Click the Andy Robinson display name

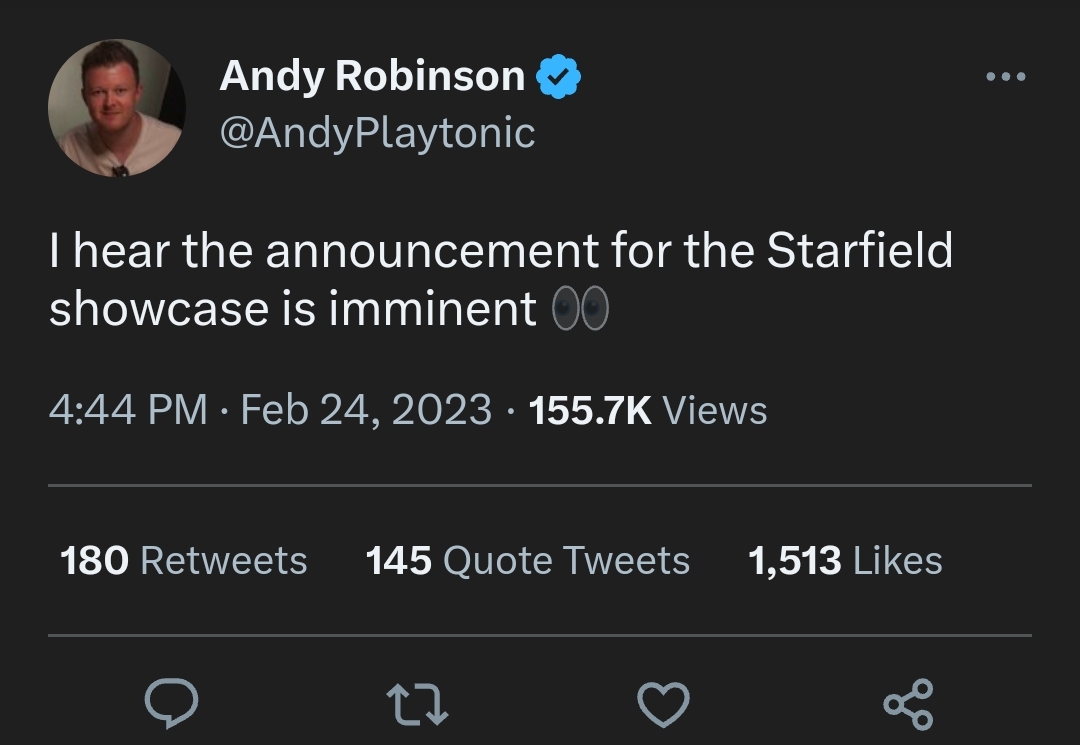[x=372, y=77]
